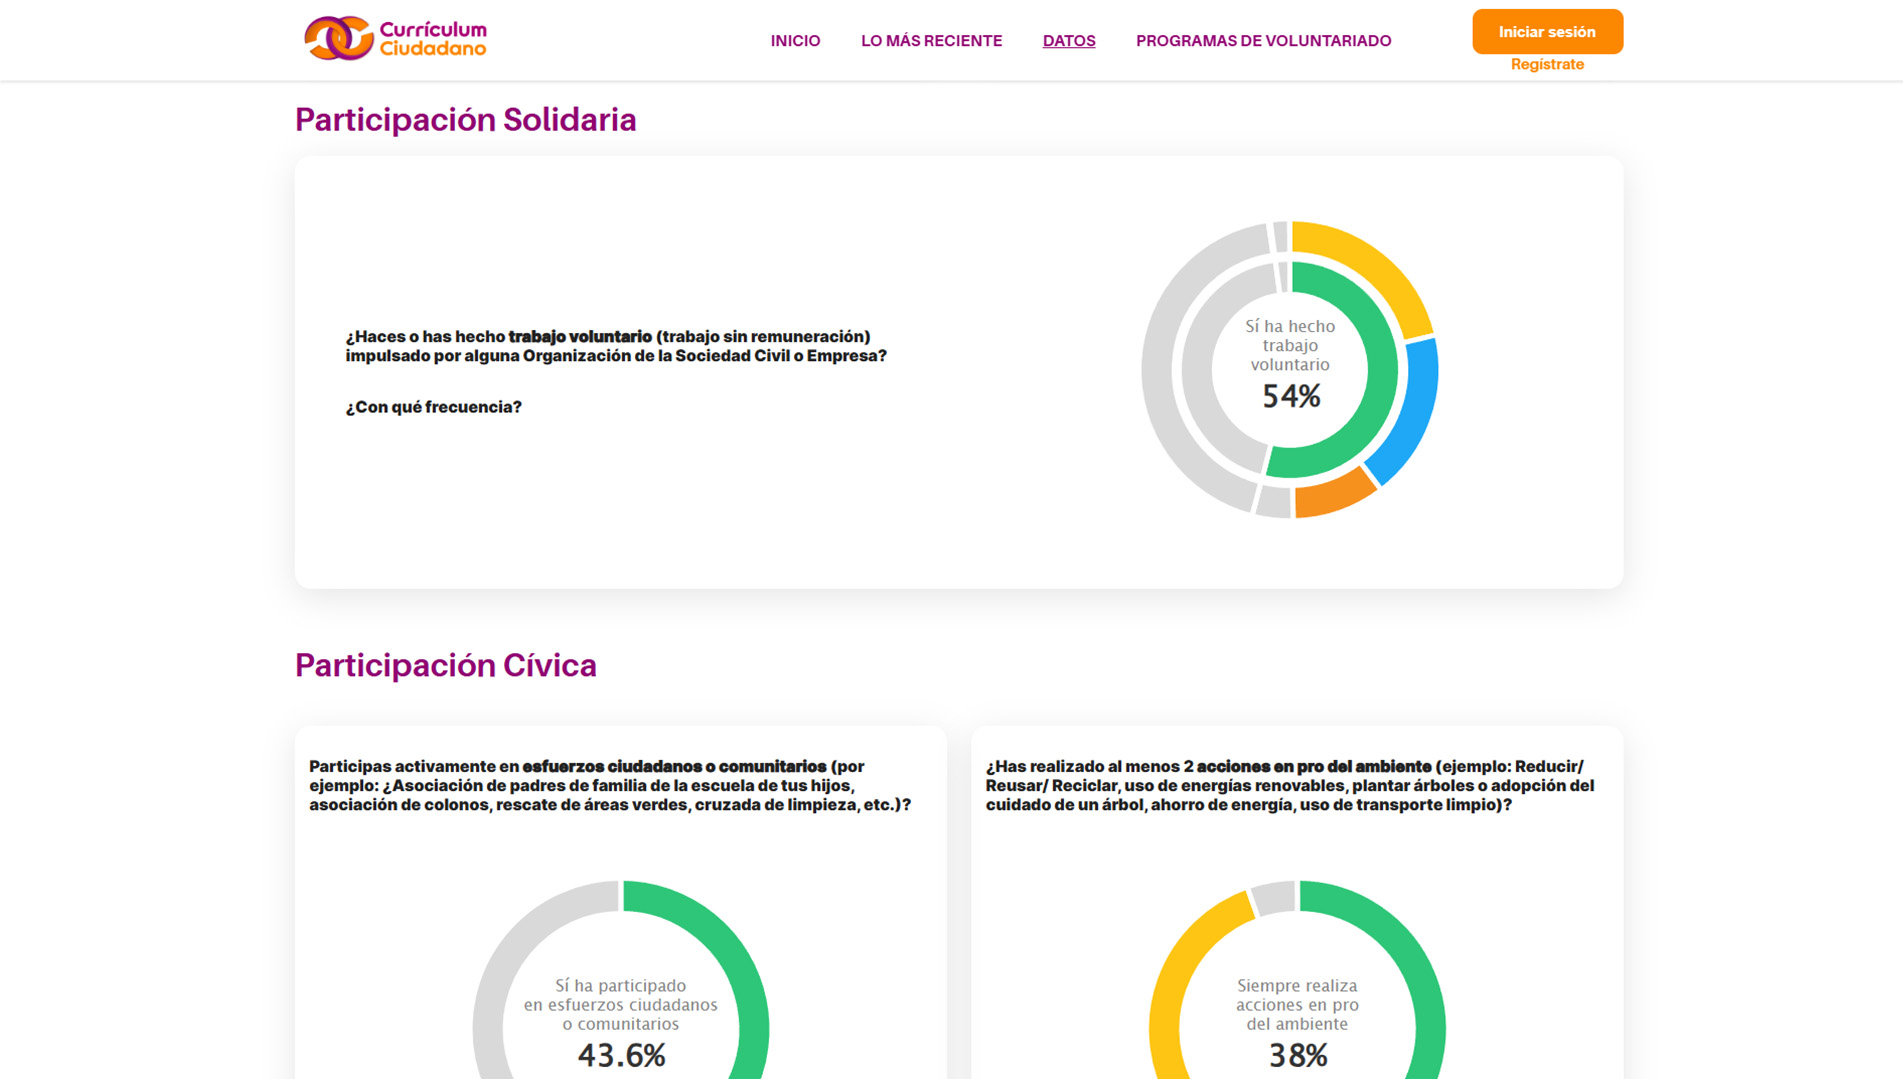Go to LO MÁS RECIENTE page
Viewport: 1903px width, 1079px height.
click(x=931, y=41)
